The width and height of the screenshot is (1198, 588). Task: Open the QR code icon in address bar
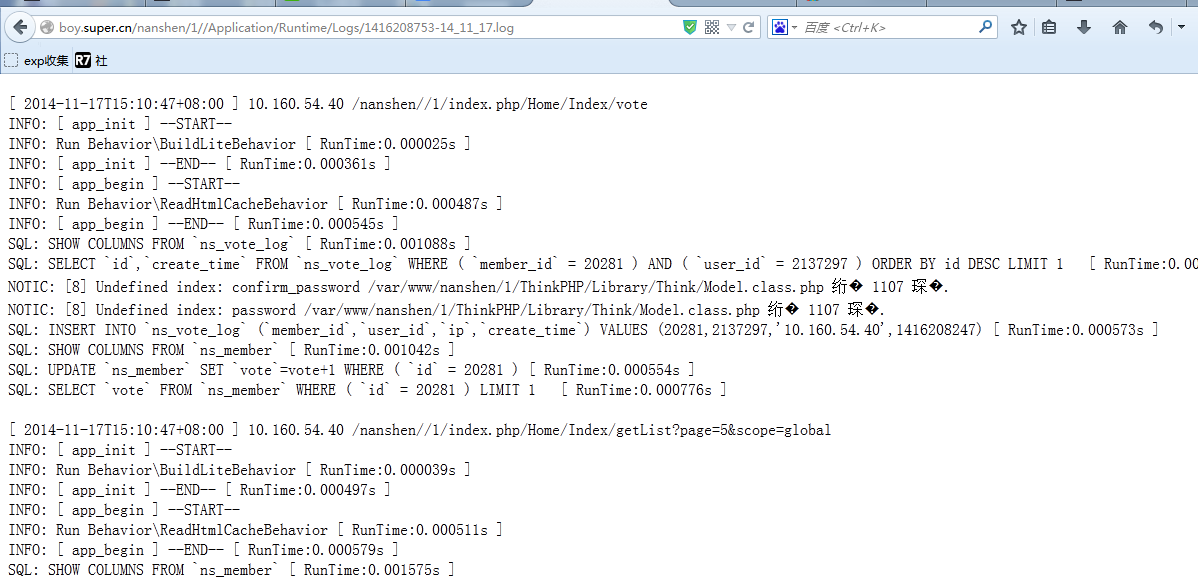(x=712, y=27)
